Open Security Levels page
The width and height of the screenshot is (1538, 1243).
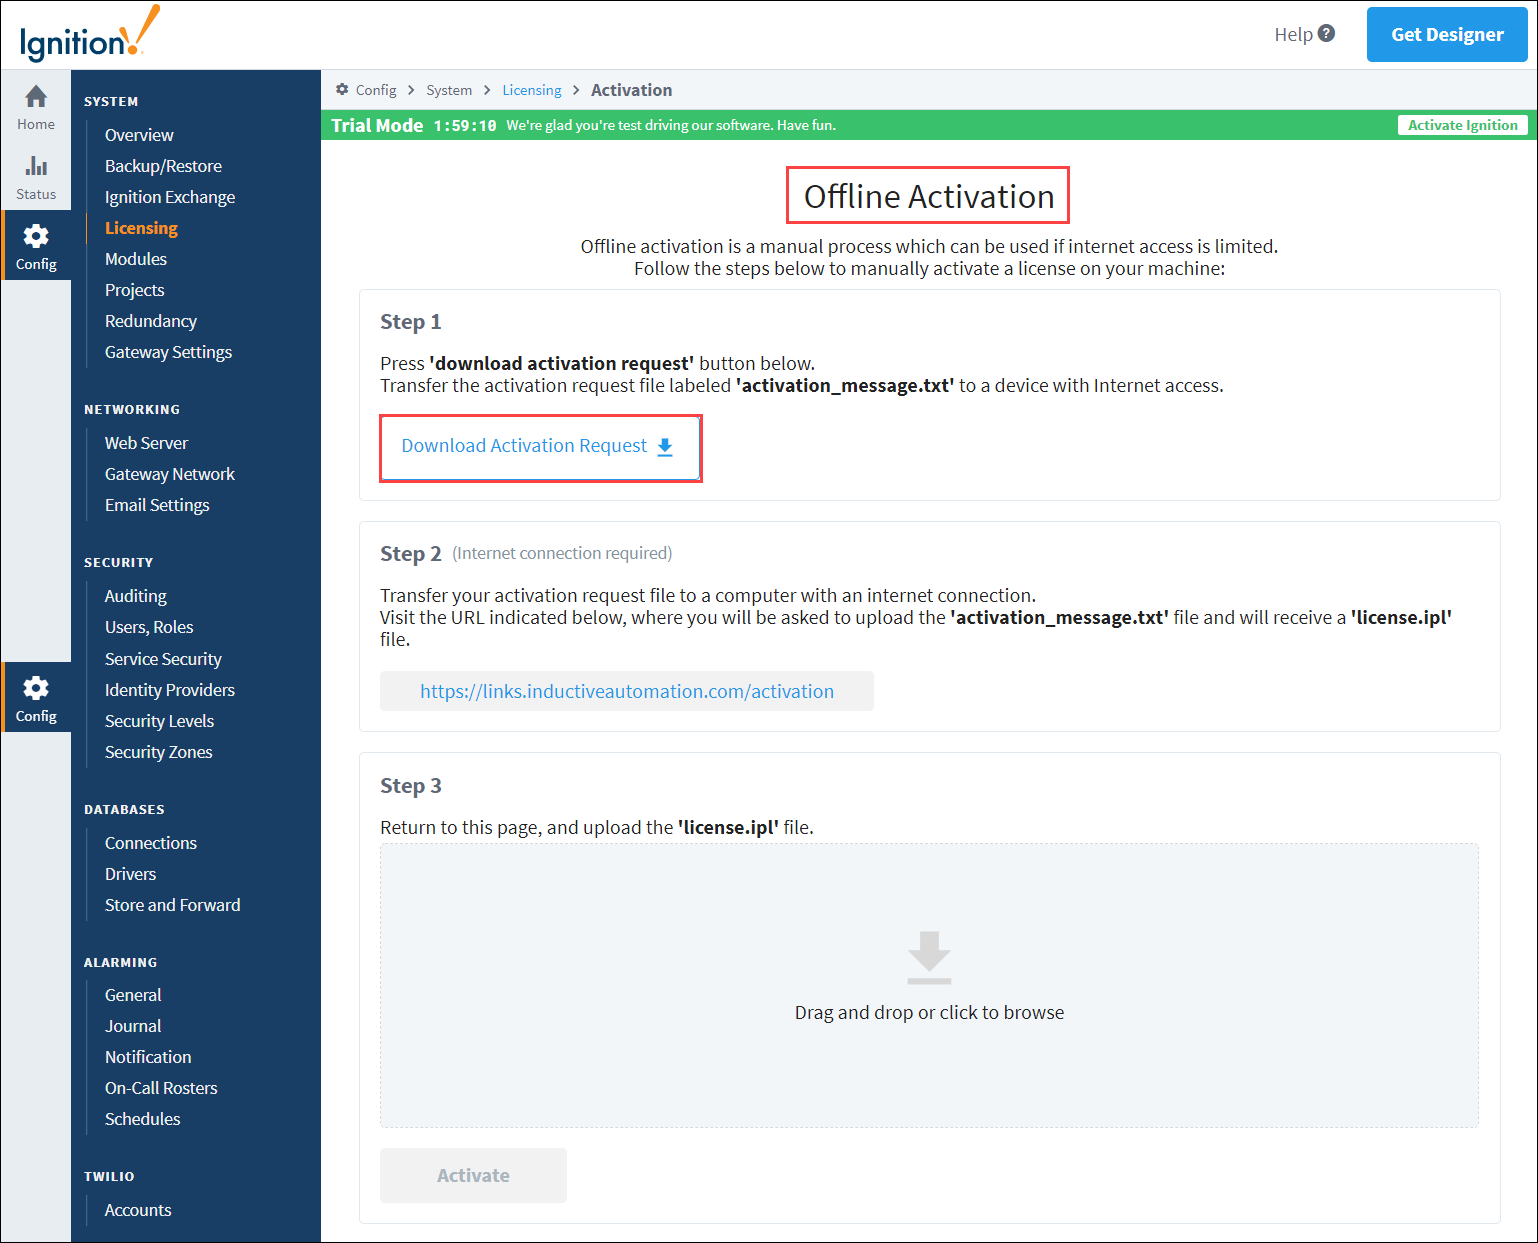pyautogui.click(x=159, y=721)
